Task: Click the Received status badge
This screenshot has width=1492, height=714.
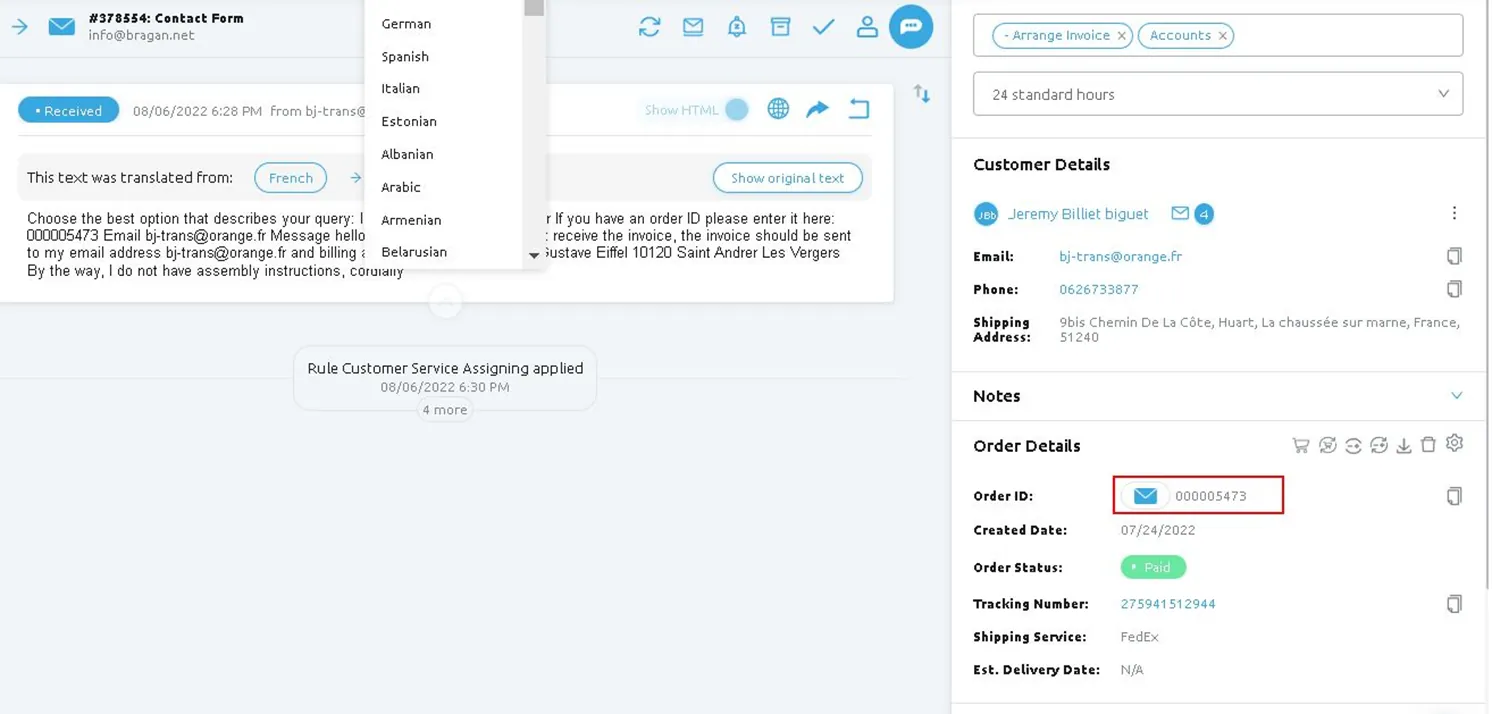Action: [68, 110]
